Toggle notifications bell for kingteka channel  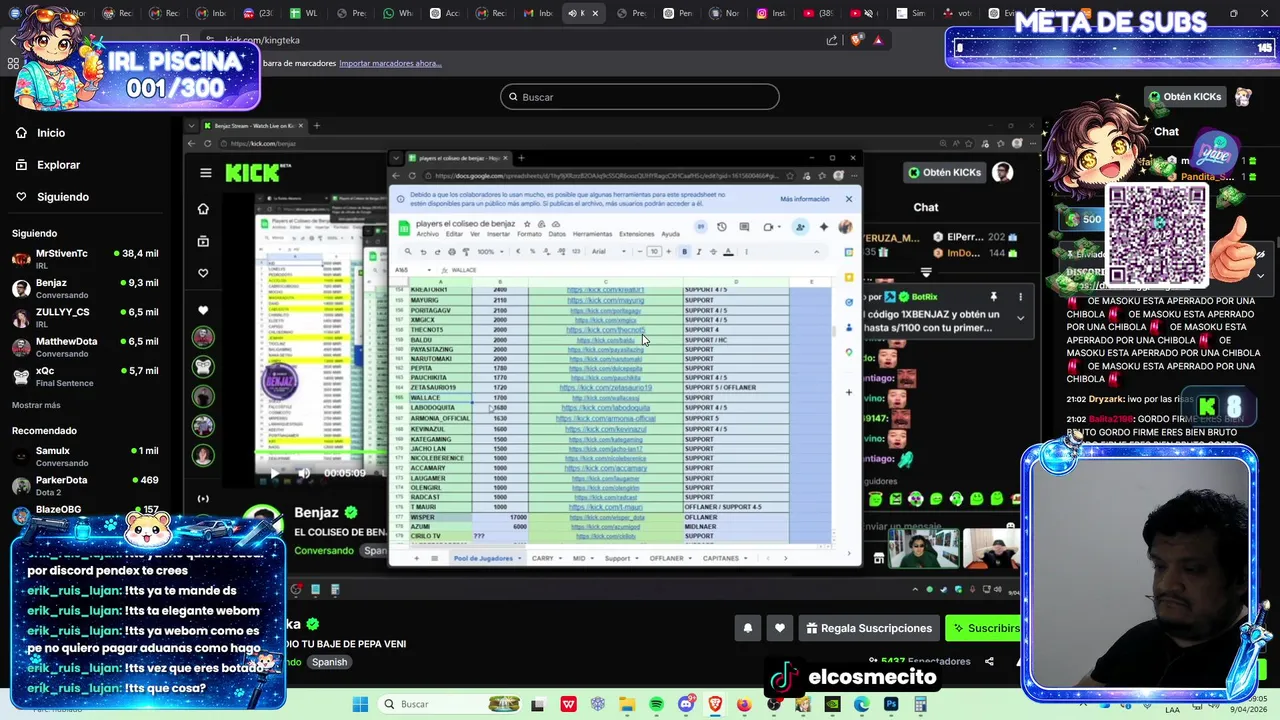(x=747, y=628)
